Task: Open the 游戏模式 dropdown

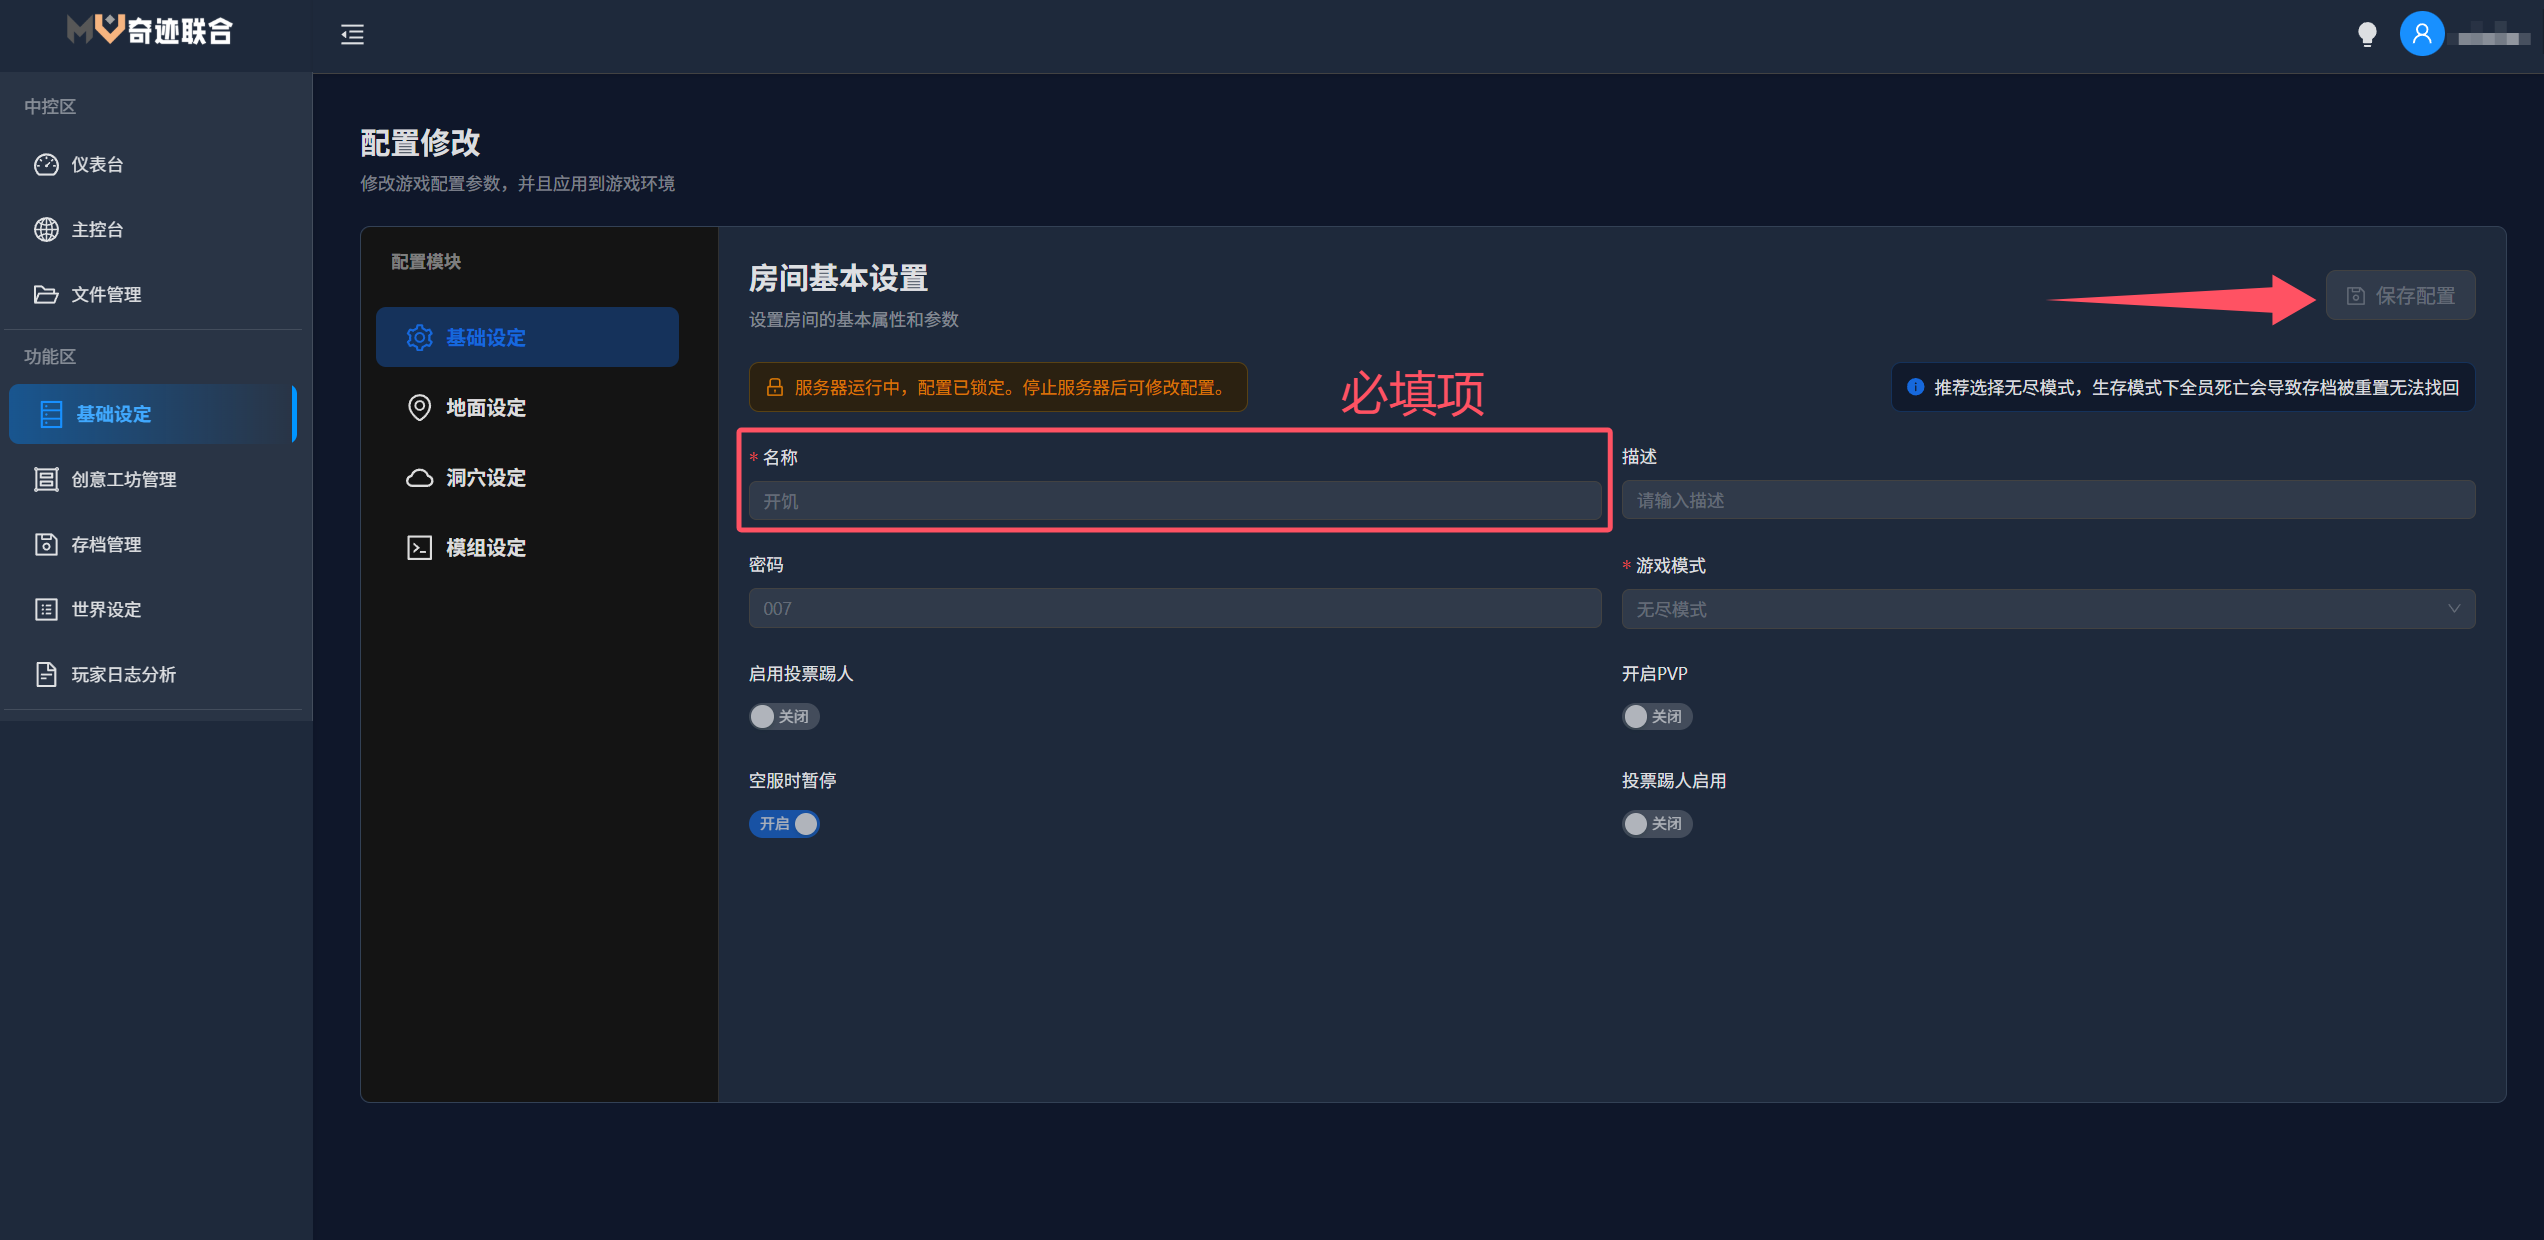Action: point(2046,608)
